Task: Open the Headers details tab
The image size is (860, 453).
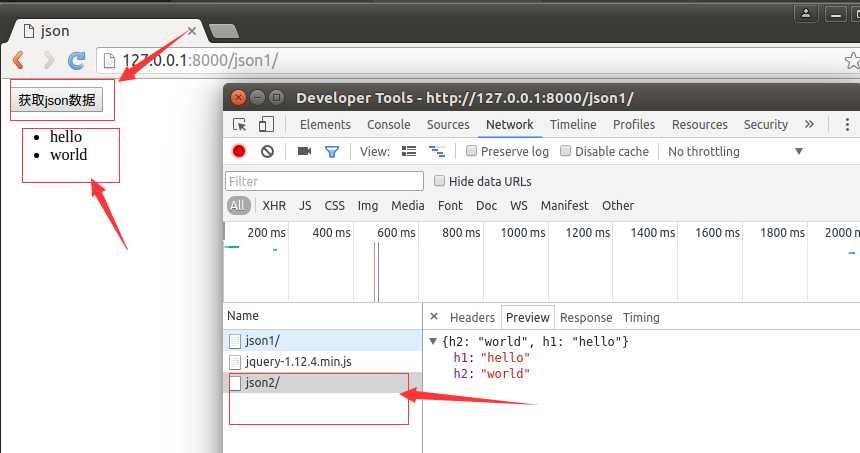Action: pos(472,318)
